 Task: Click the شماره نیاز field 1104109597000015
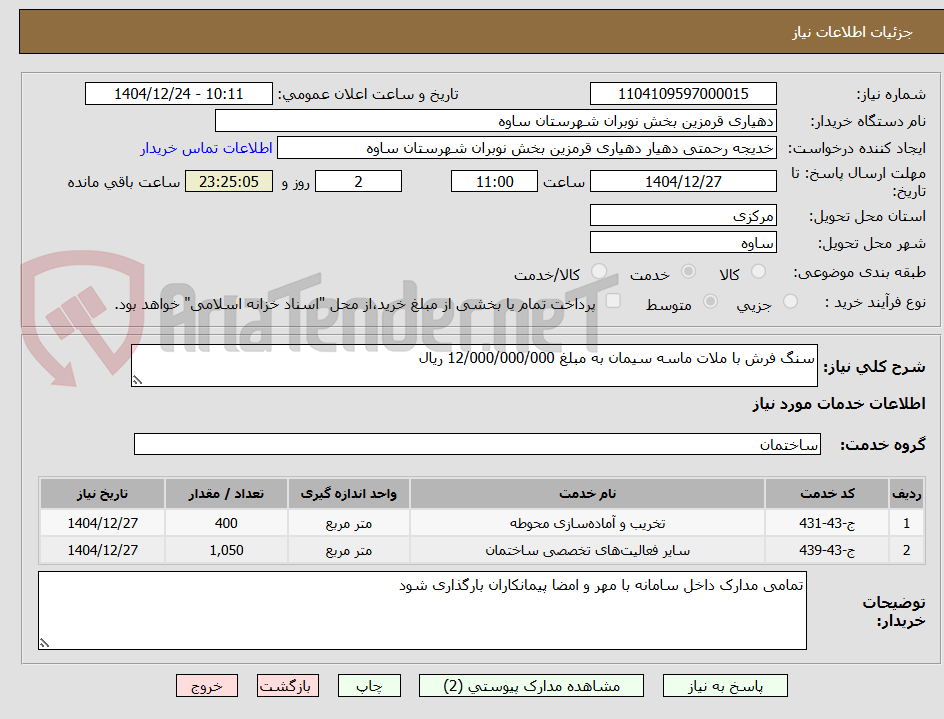[x=683, y=94]
